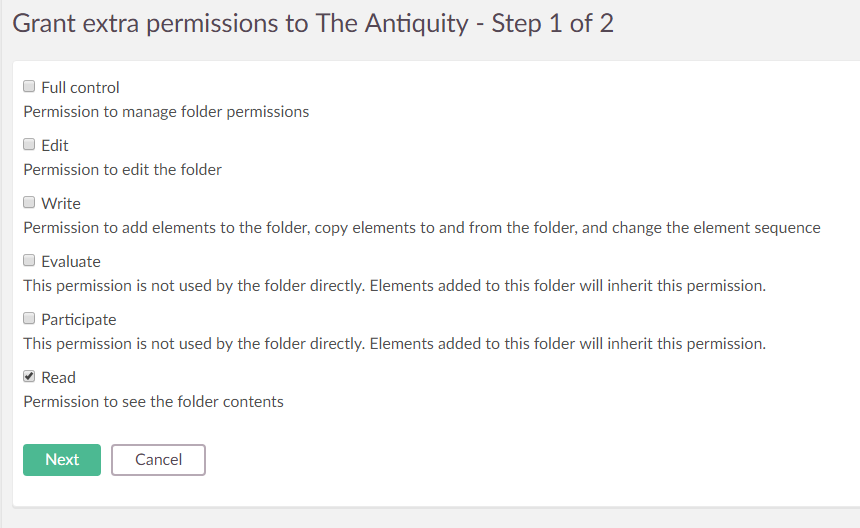Click 'Permission to manage folder permissions' description

166,112
